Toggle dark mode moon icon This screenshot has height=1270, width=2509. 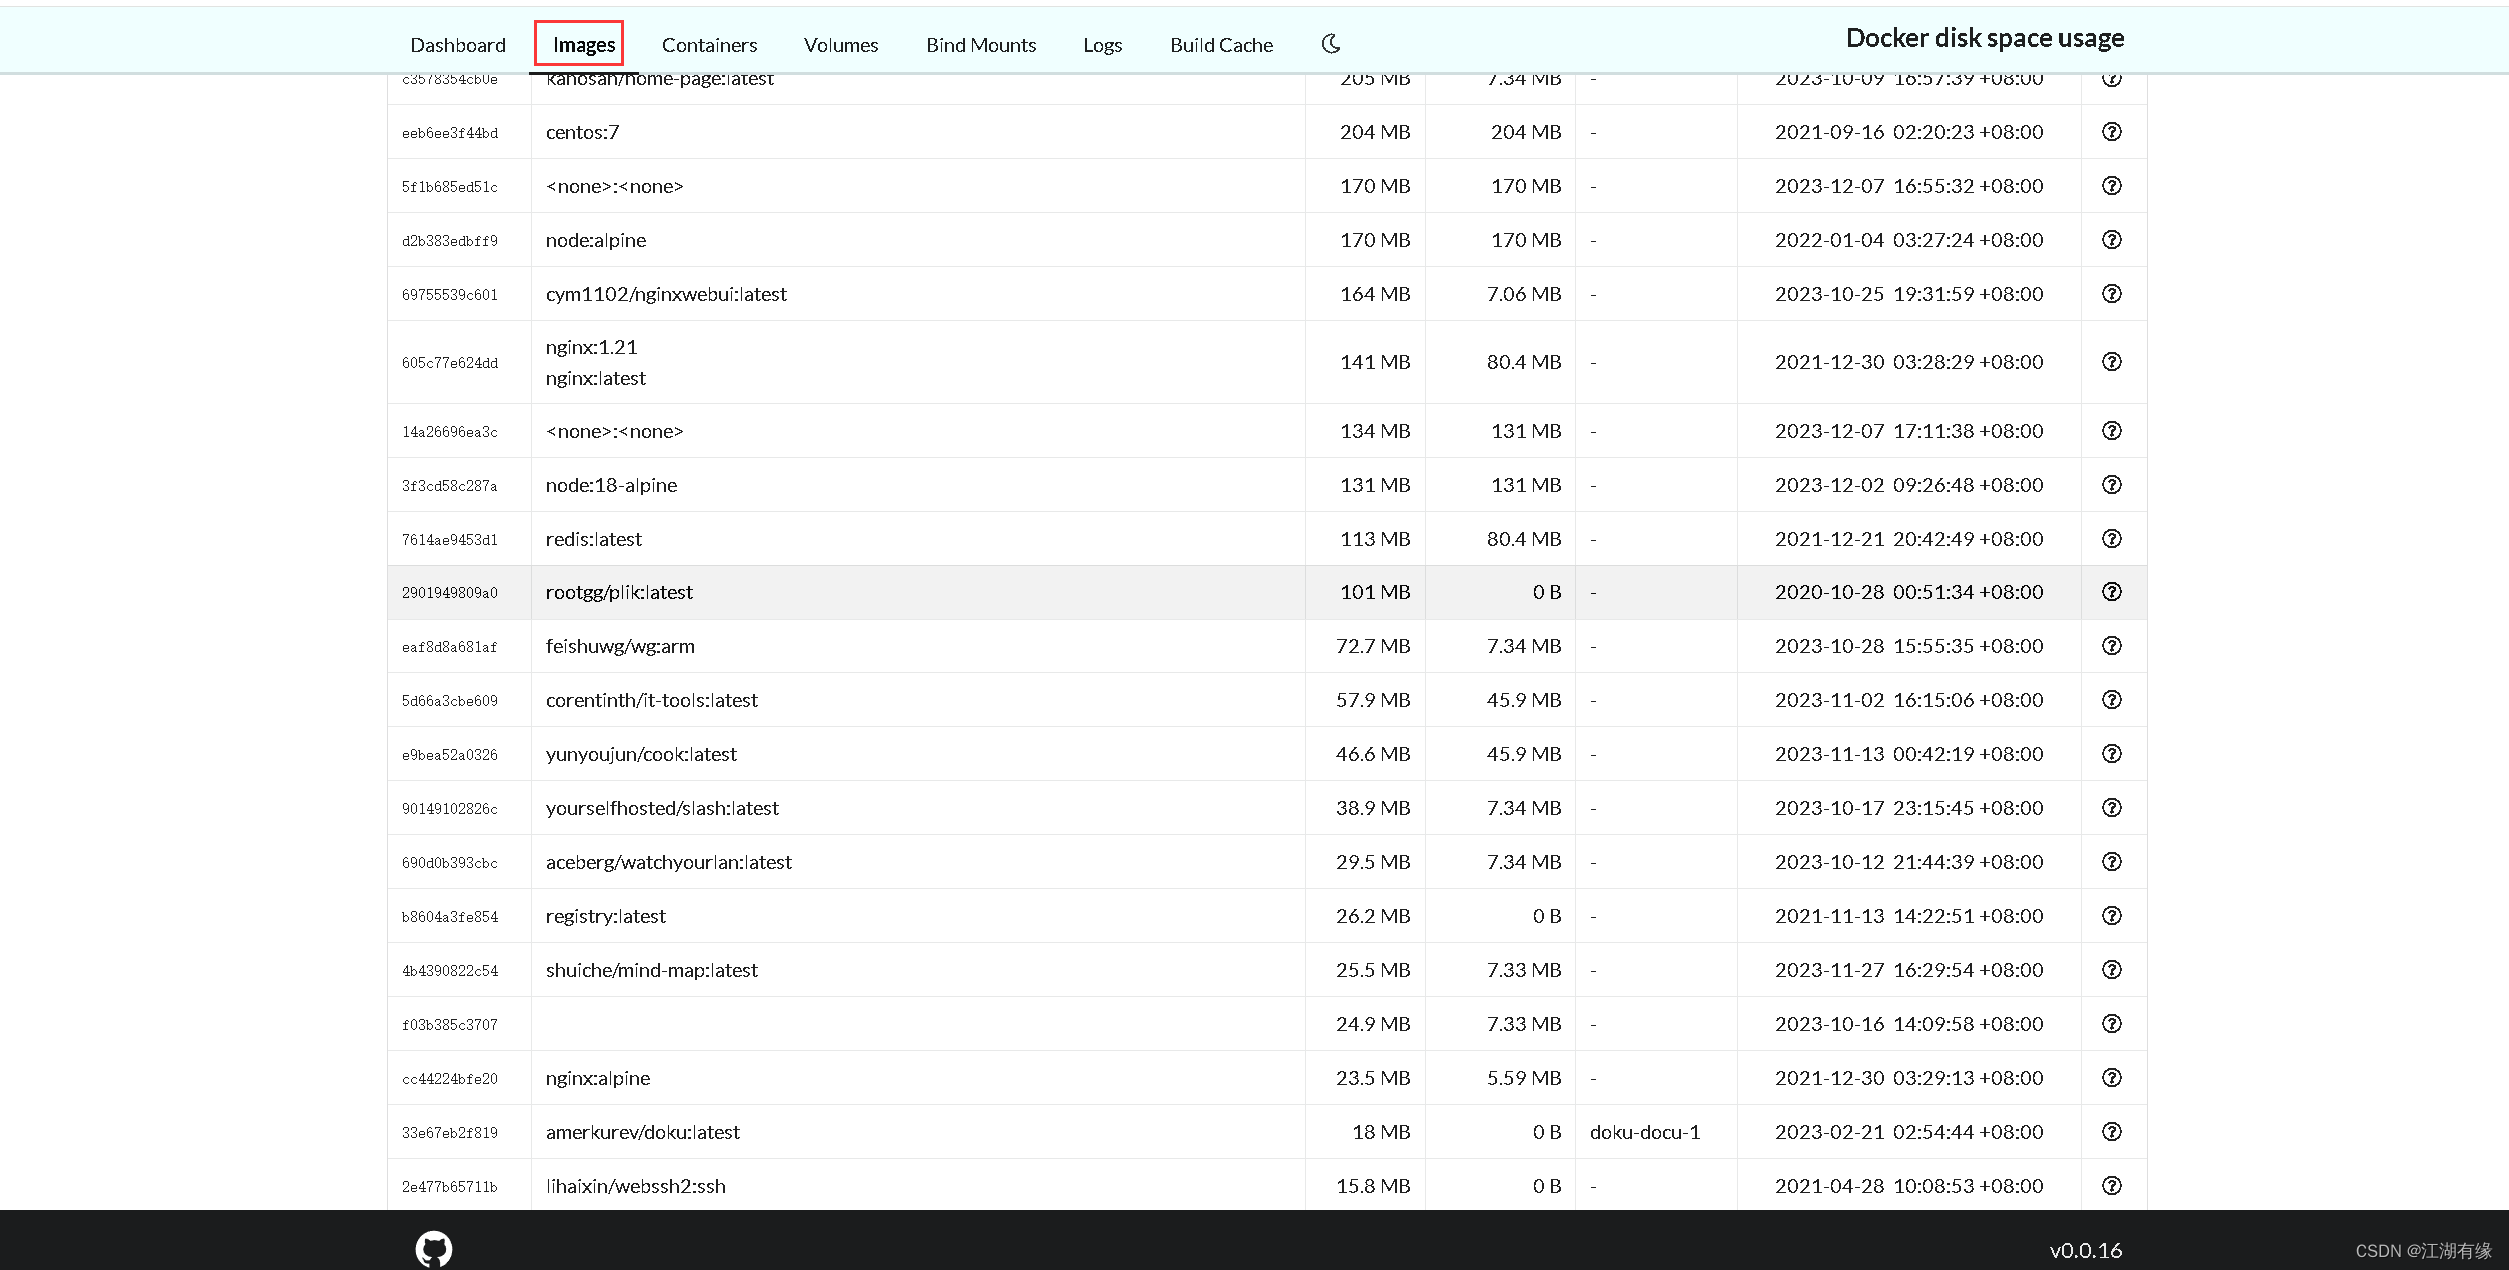[1331, 44]
